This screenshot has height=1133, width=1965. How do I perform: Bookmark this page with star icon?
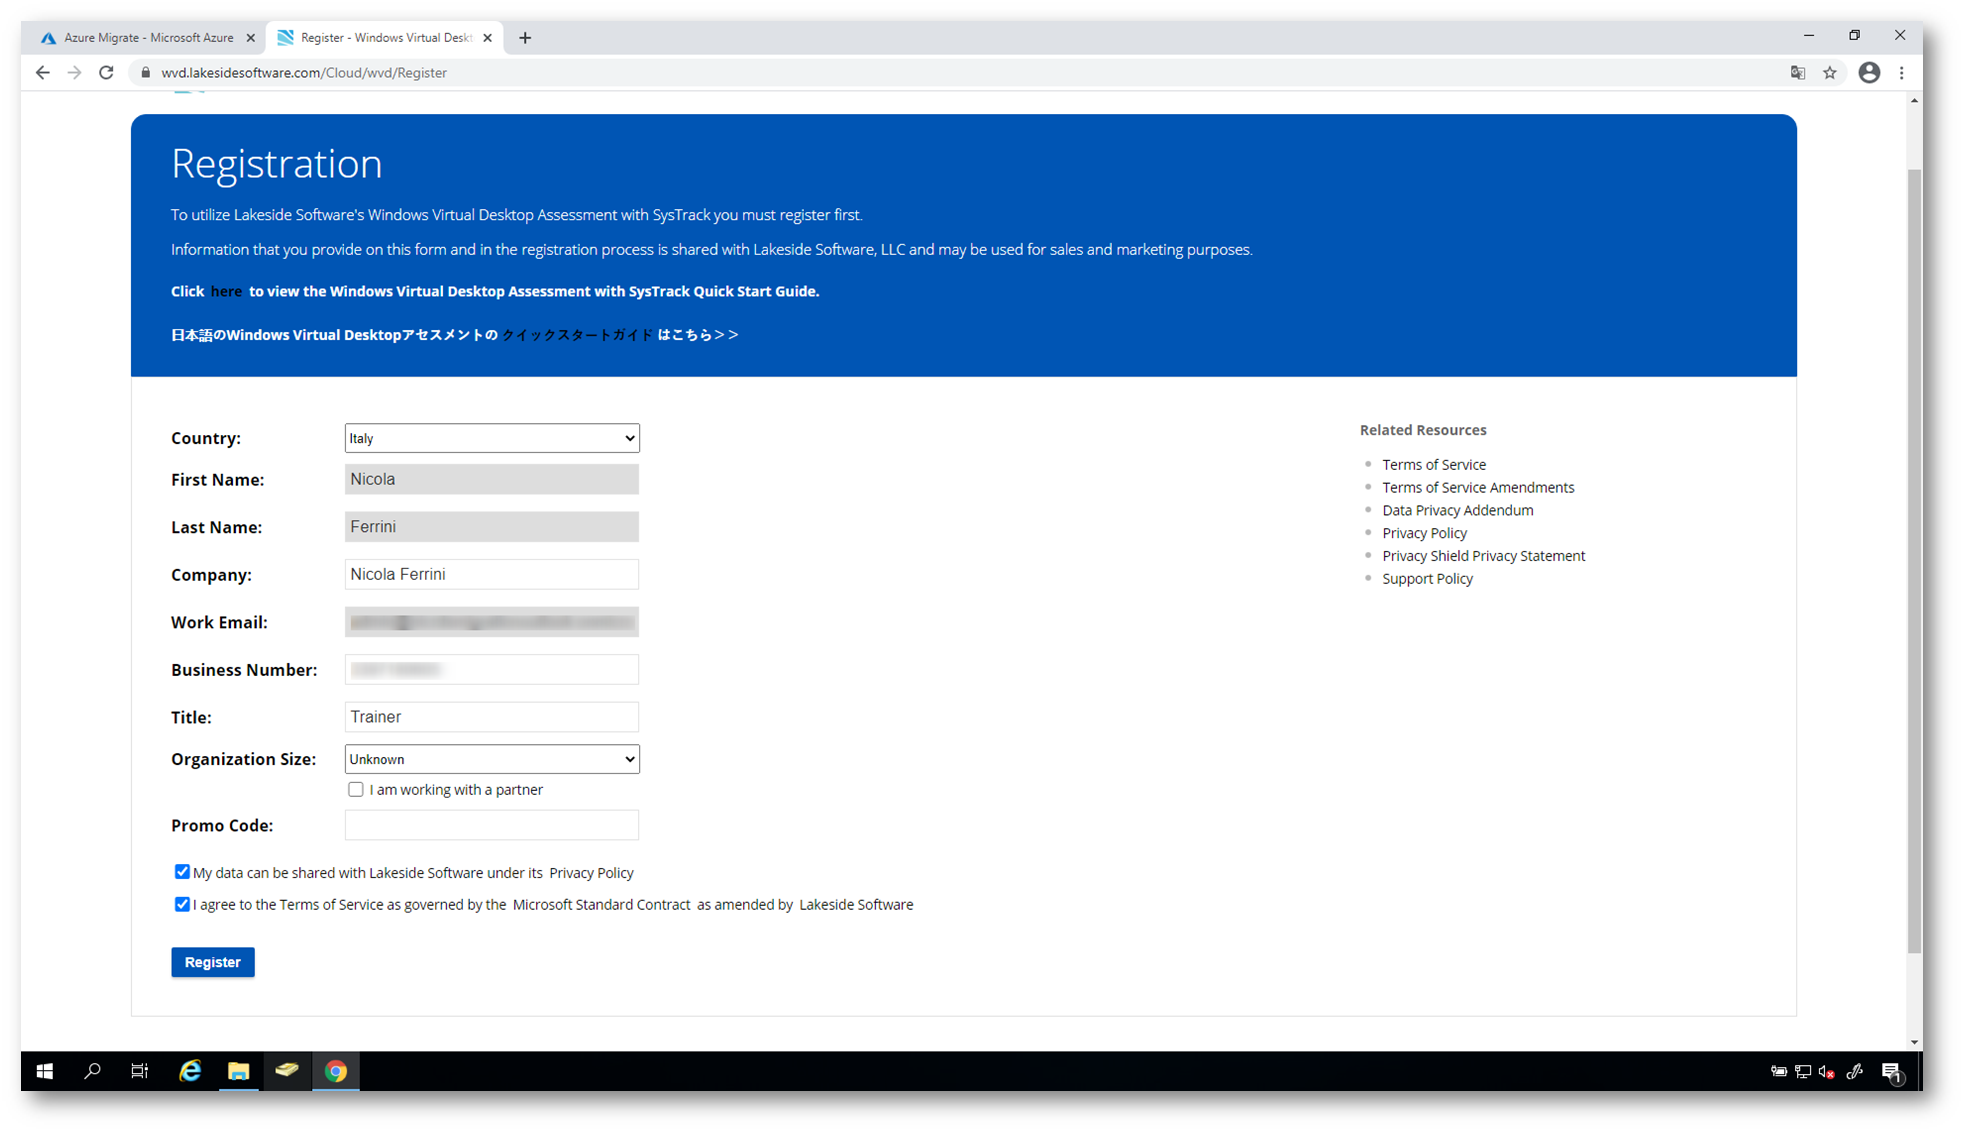[1830, 72]
